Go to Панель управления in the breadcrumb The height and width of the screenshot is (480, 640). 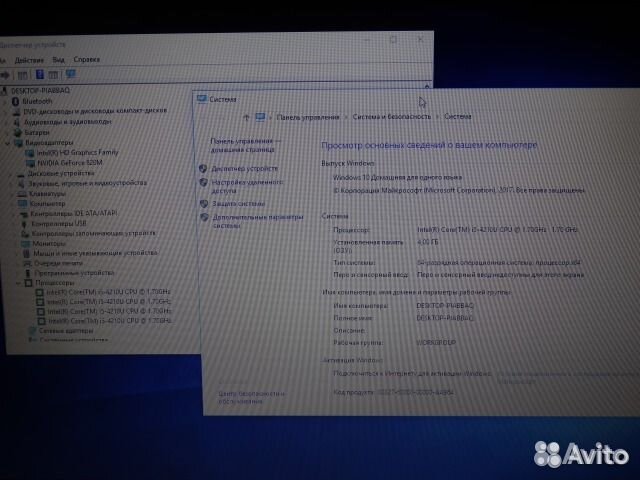click(308, 117)
